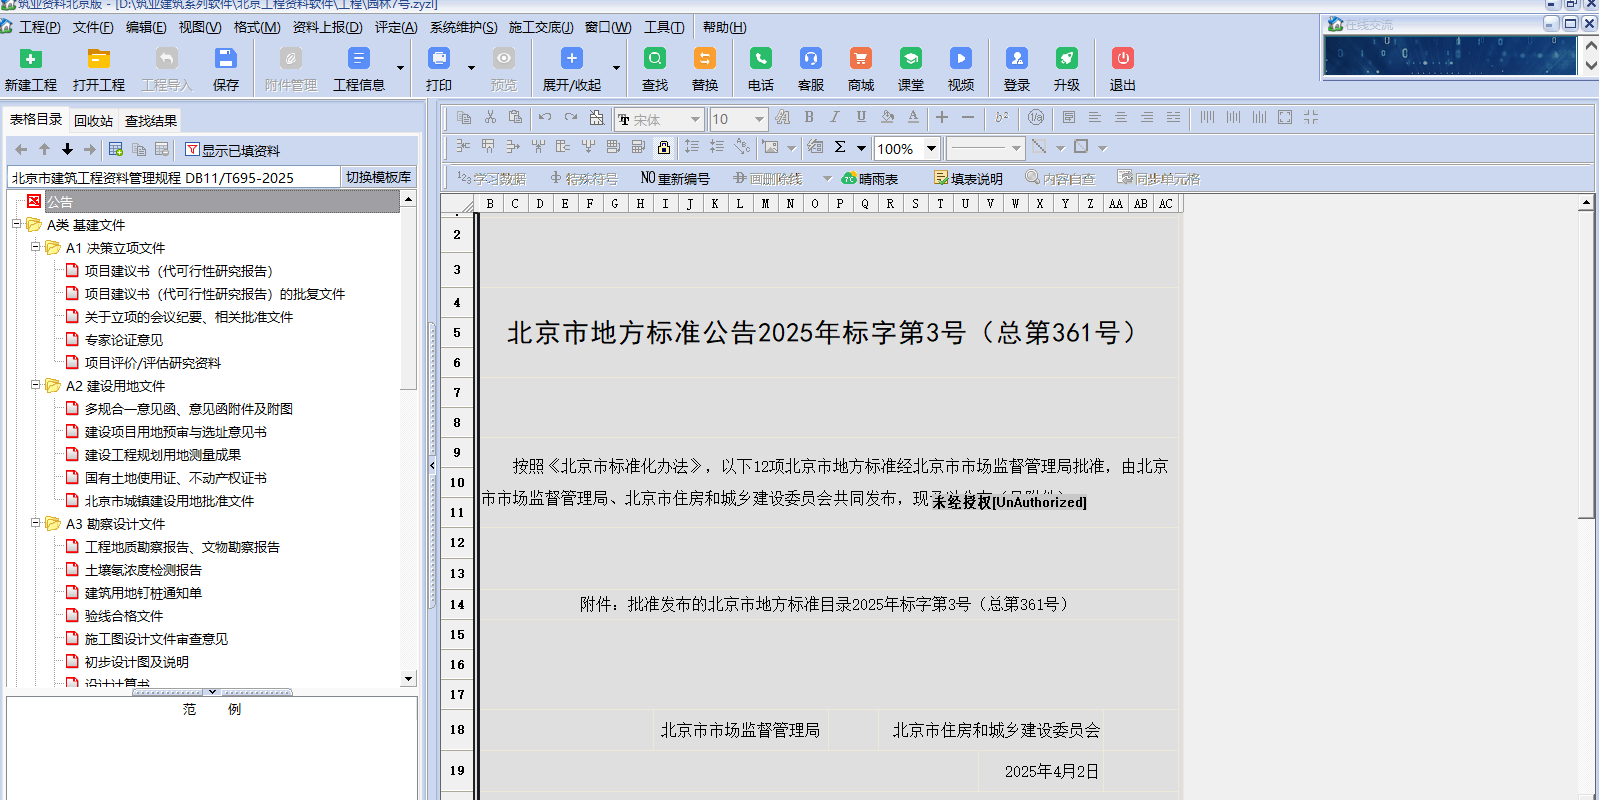The image size is (1599, 800).
Task: Click the add table icon in the directory toolbar
Action: [116, 150]
